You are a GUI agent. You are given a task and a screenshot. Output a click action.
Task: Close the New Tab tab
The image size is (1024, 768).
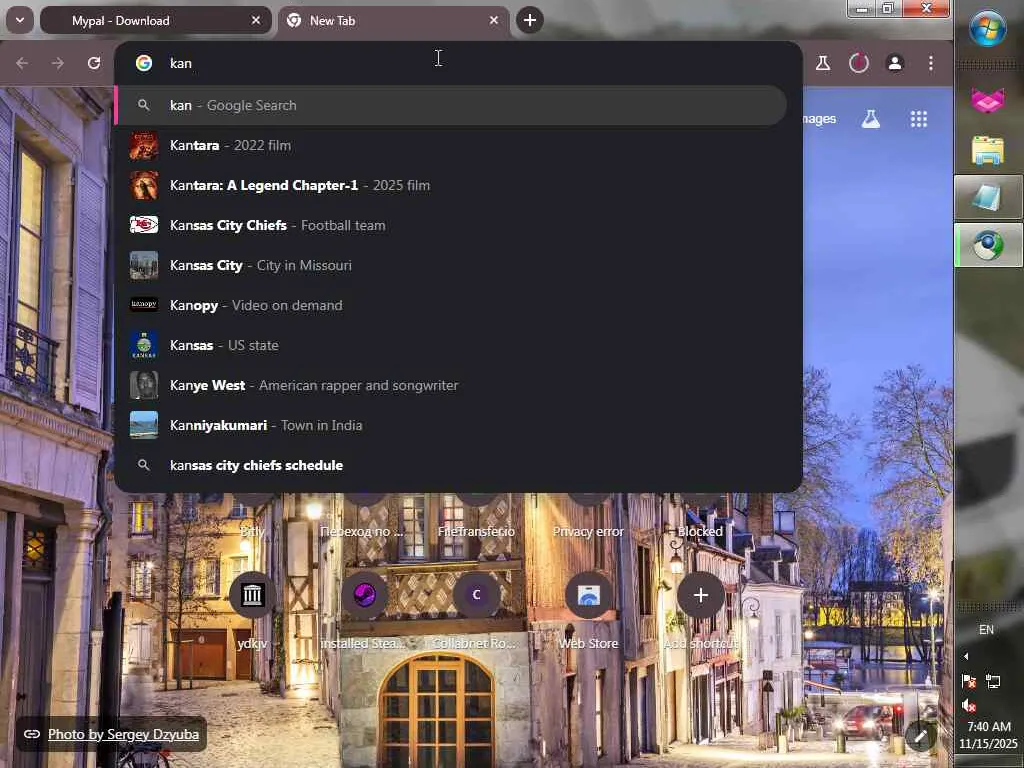pos(494,20)
